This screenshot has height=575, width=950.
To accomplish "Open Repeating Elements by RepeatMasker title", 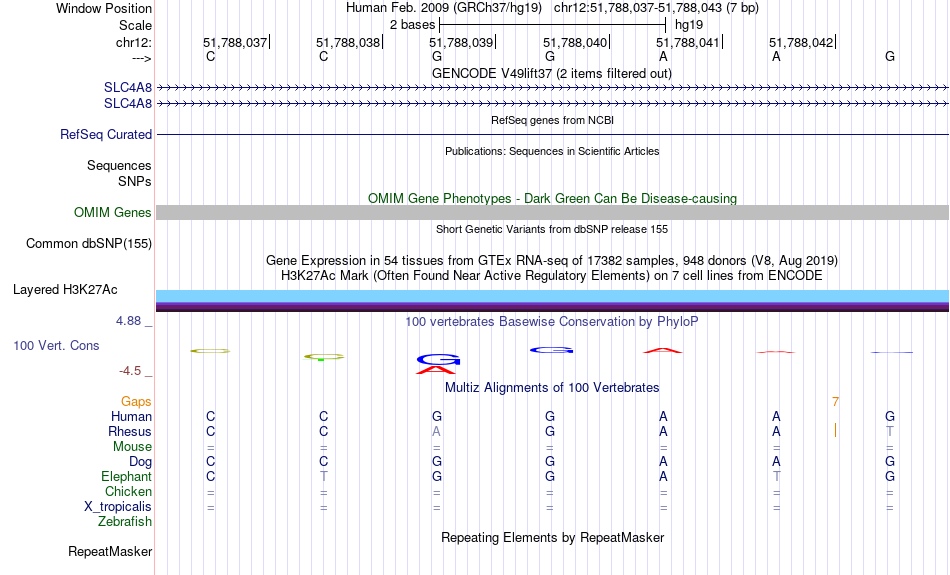I will [553, 537].
